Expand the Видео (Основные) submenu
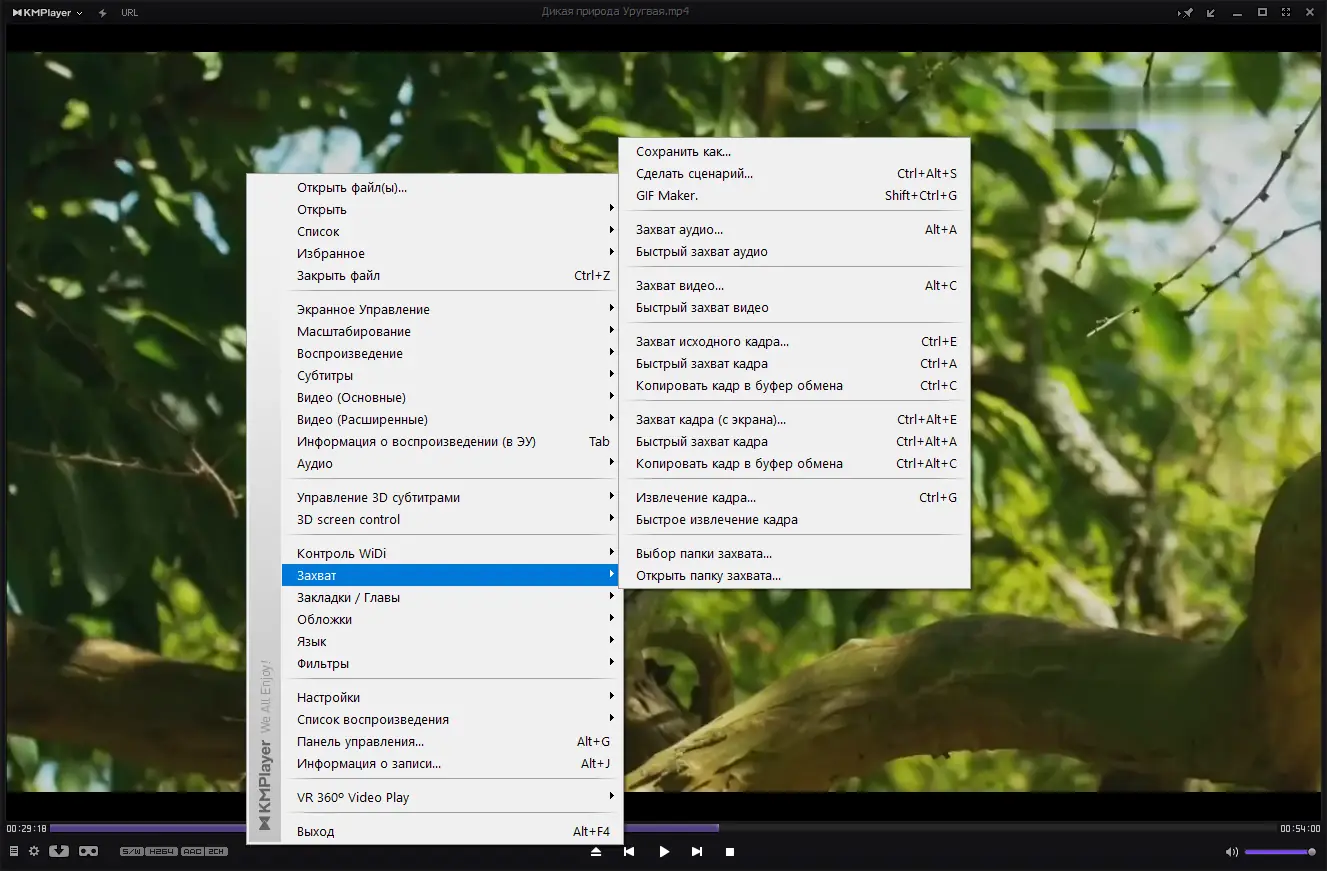 448,398
